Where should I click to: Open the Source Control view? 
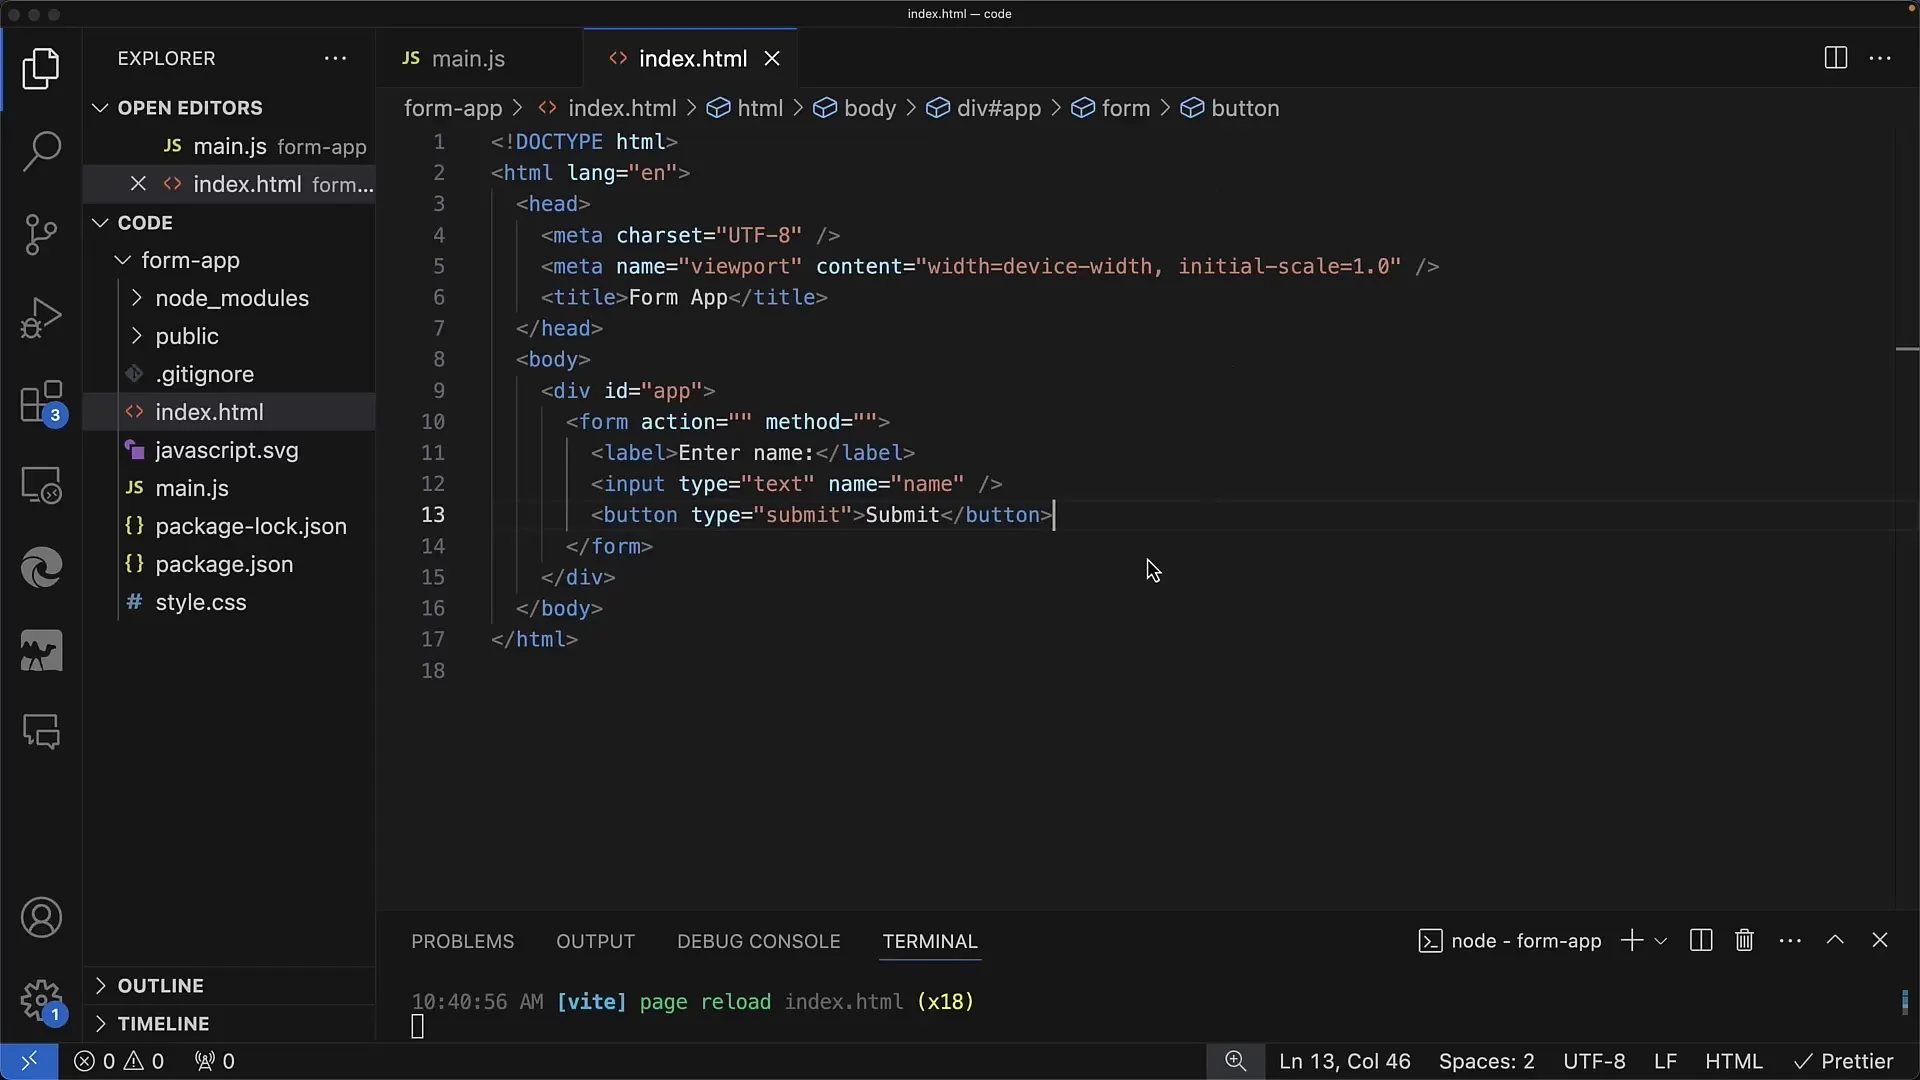tap(41, 234)
